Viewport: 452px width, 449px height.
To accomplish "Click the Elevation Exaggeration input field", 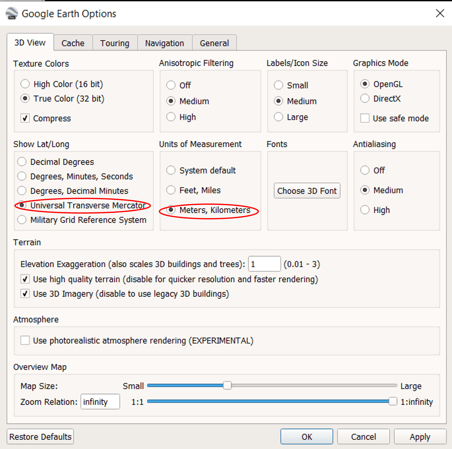I will point(264,264).
